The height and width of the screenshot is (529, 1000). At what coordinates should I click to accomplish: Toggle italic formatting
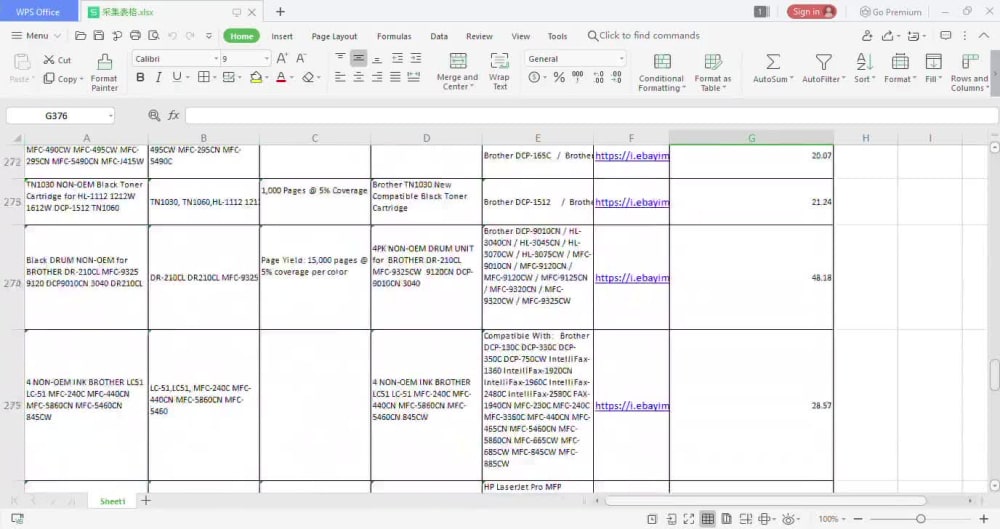point(158,77)
